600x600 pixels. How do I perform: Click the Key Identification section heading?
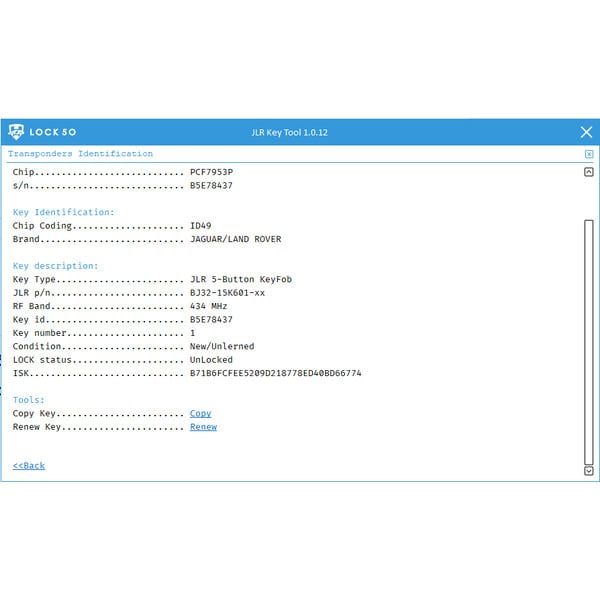(63, 212)
